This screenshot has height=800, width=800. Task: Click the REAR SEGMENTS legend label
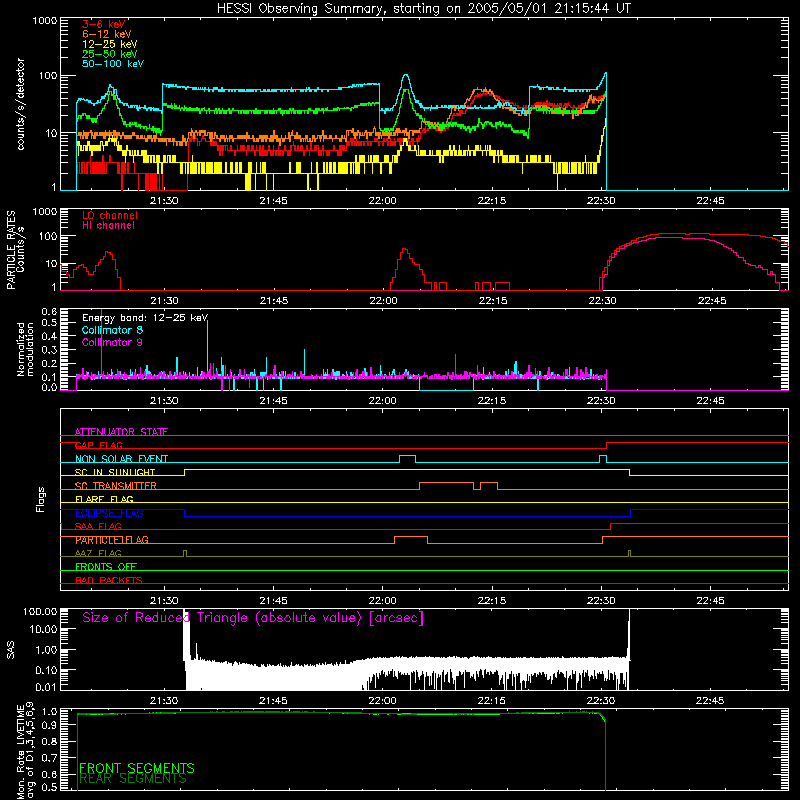pos(133,779)
